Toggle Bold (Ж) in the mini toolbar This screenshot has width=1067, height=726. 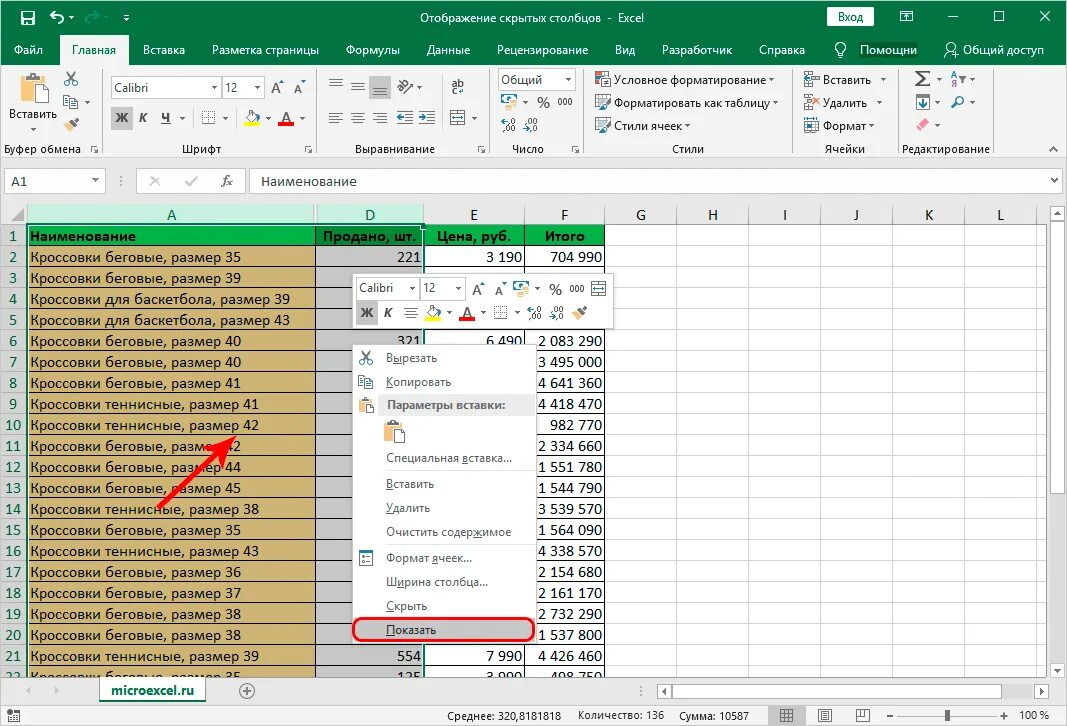pos(367,313)
